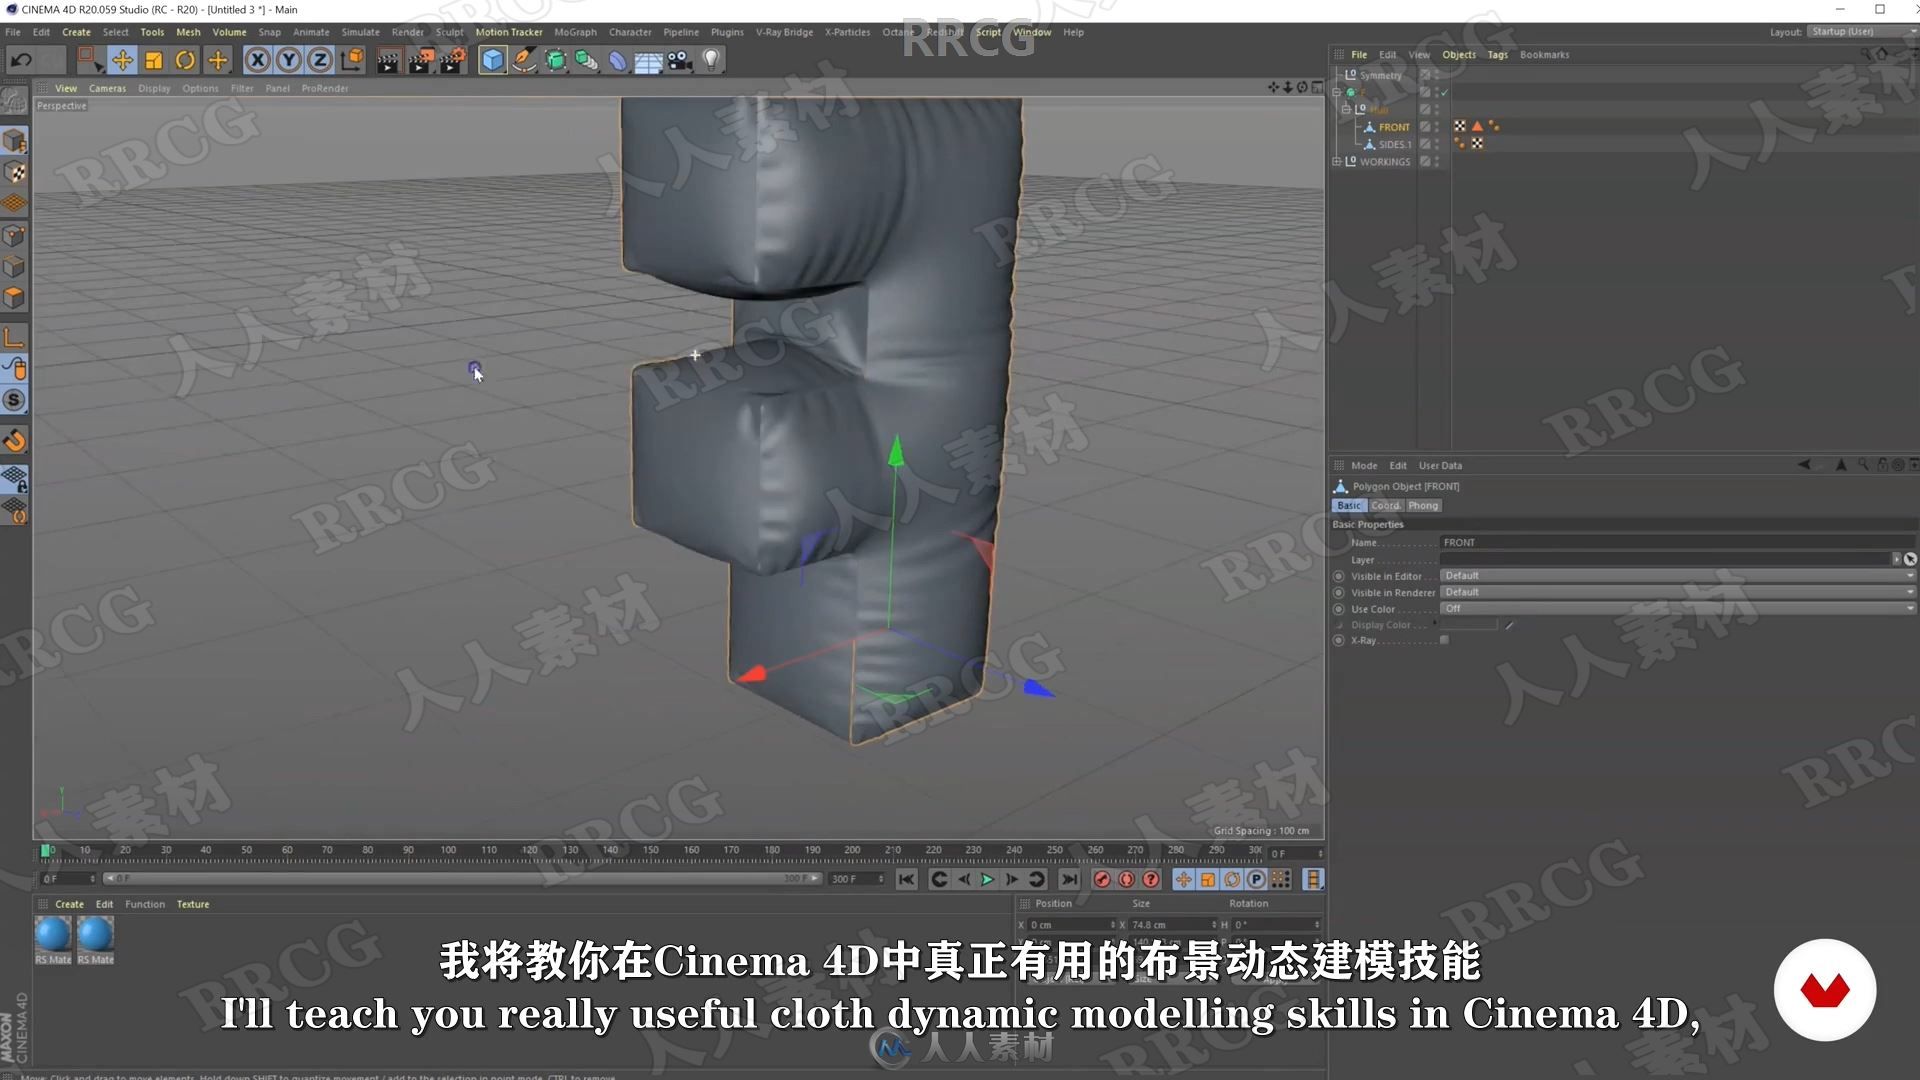Toggle the X-Ray checkbox
The height and width of the screenshot is (1080, 1920).
point(1444,640)
